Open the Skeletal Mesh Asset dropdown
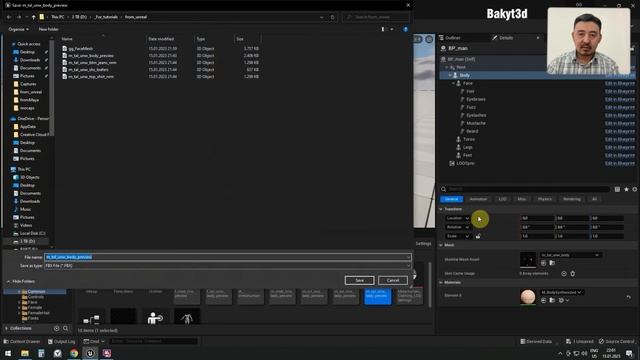This screenshot has height=360, width=640. coord(570,255)
